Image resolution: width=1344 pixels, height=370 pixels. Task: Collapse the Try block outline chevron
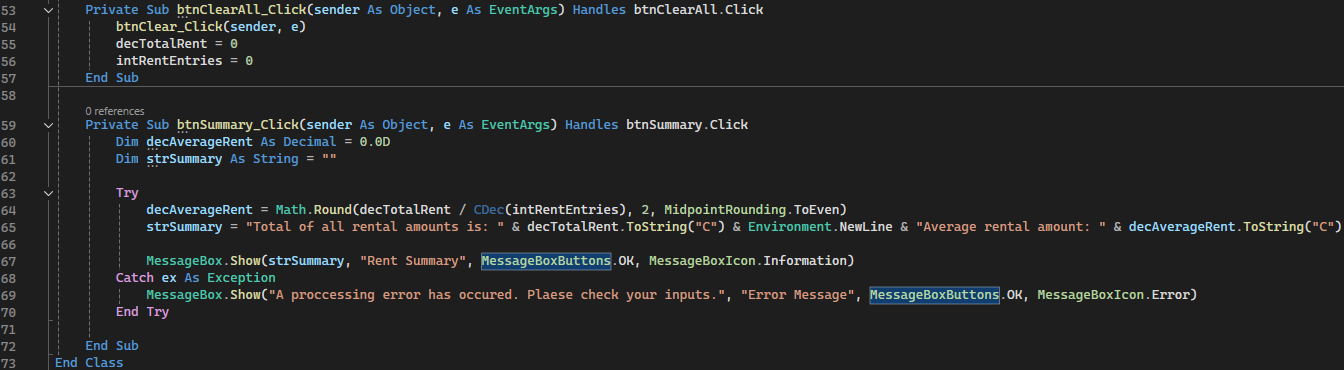[48, 193]
